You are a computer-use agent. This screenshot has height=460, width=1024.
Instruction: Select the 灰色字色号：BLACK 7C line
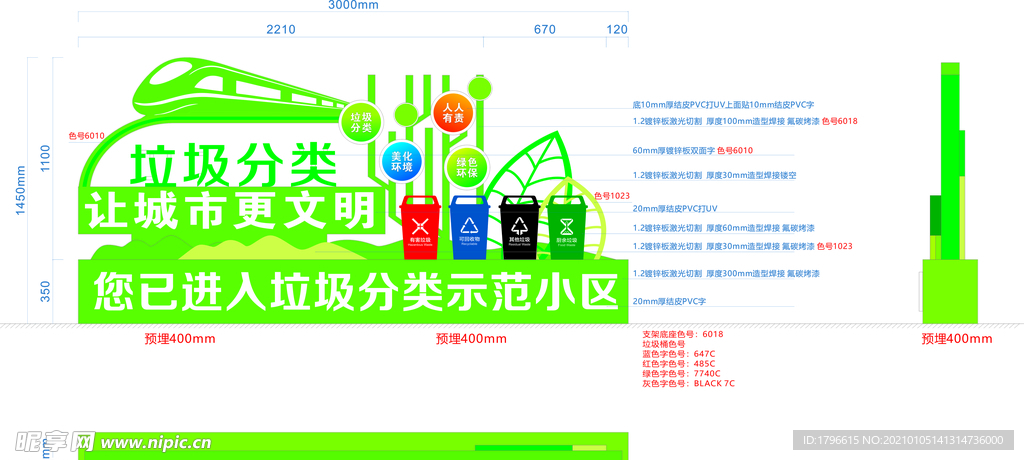(x=688, y=384)
